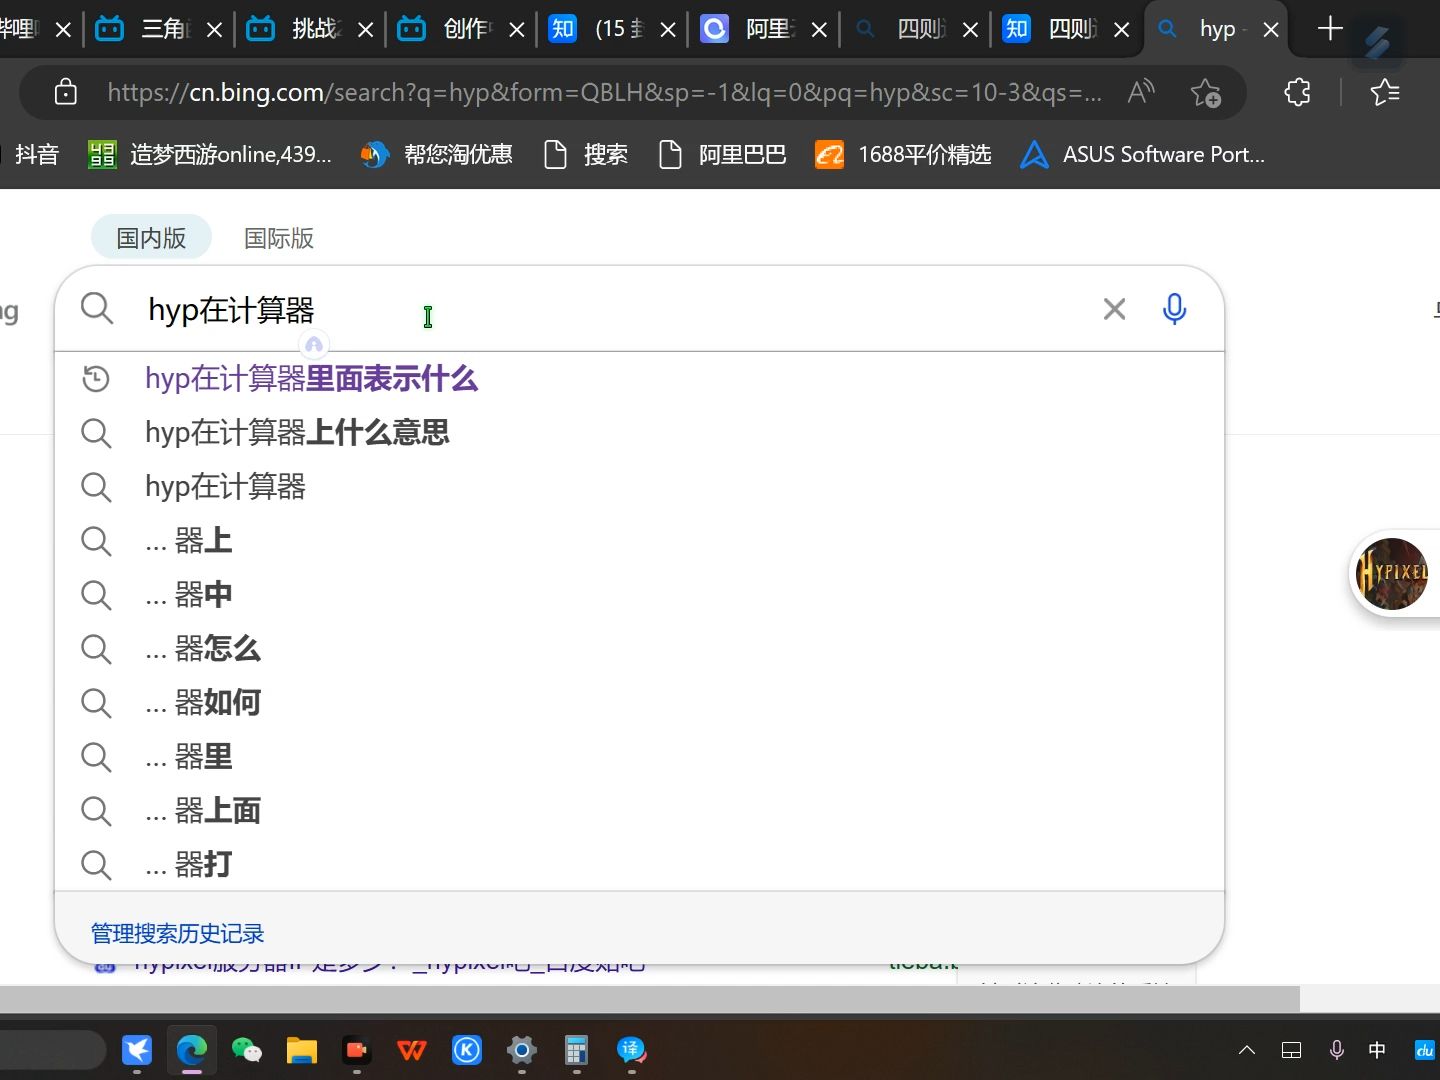Screen dimensions: 1440x1080
Task: Select suggestion hyp在计算器里面表示什么
Action: click(311, 379)
